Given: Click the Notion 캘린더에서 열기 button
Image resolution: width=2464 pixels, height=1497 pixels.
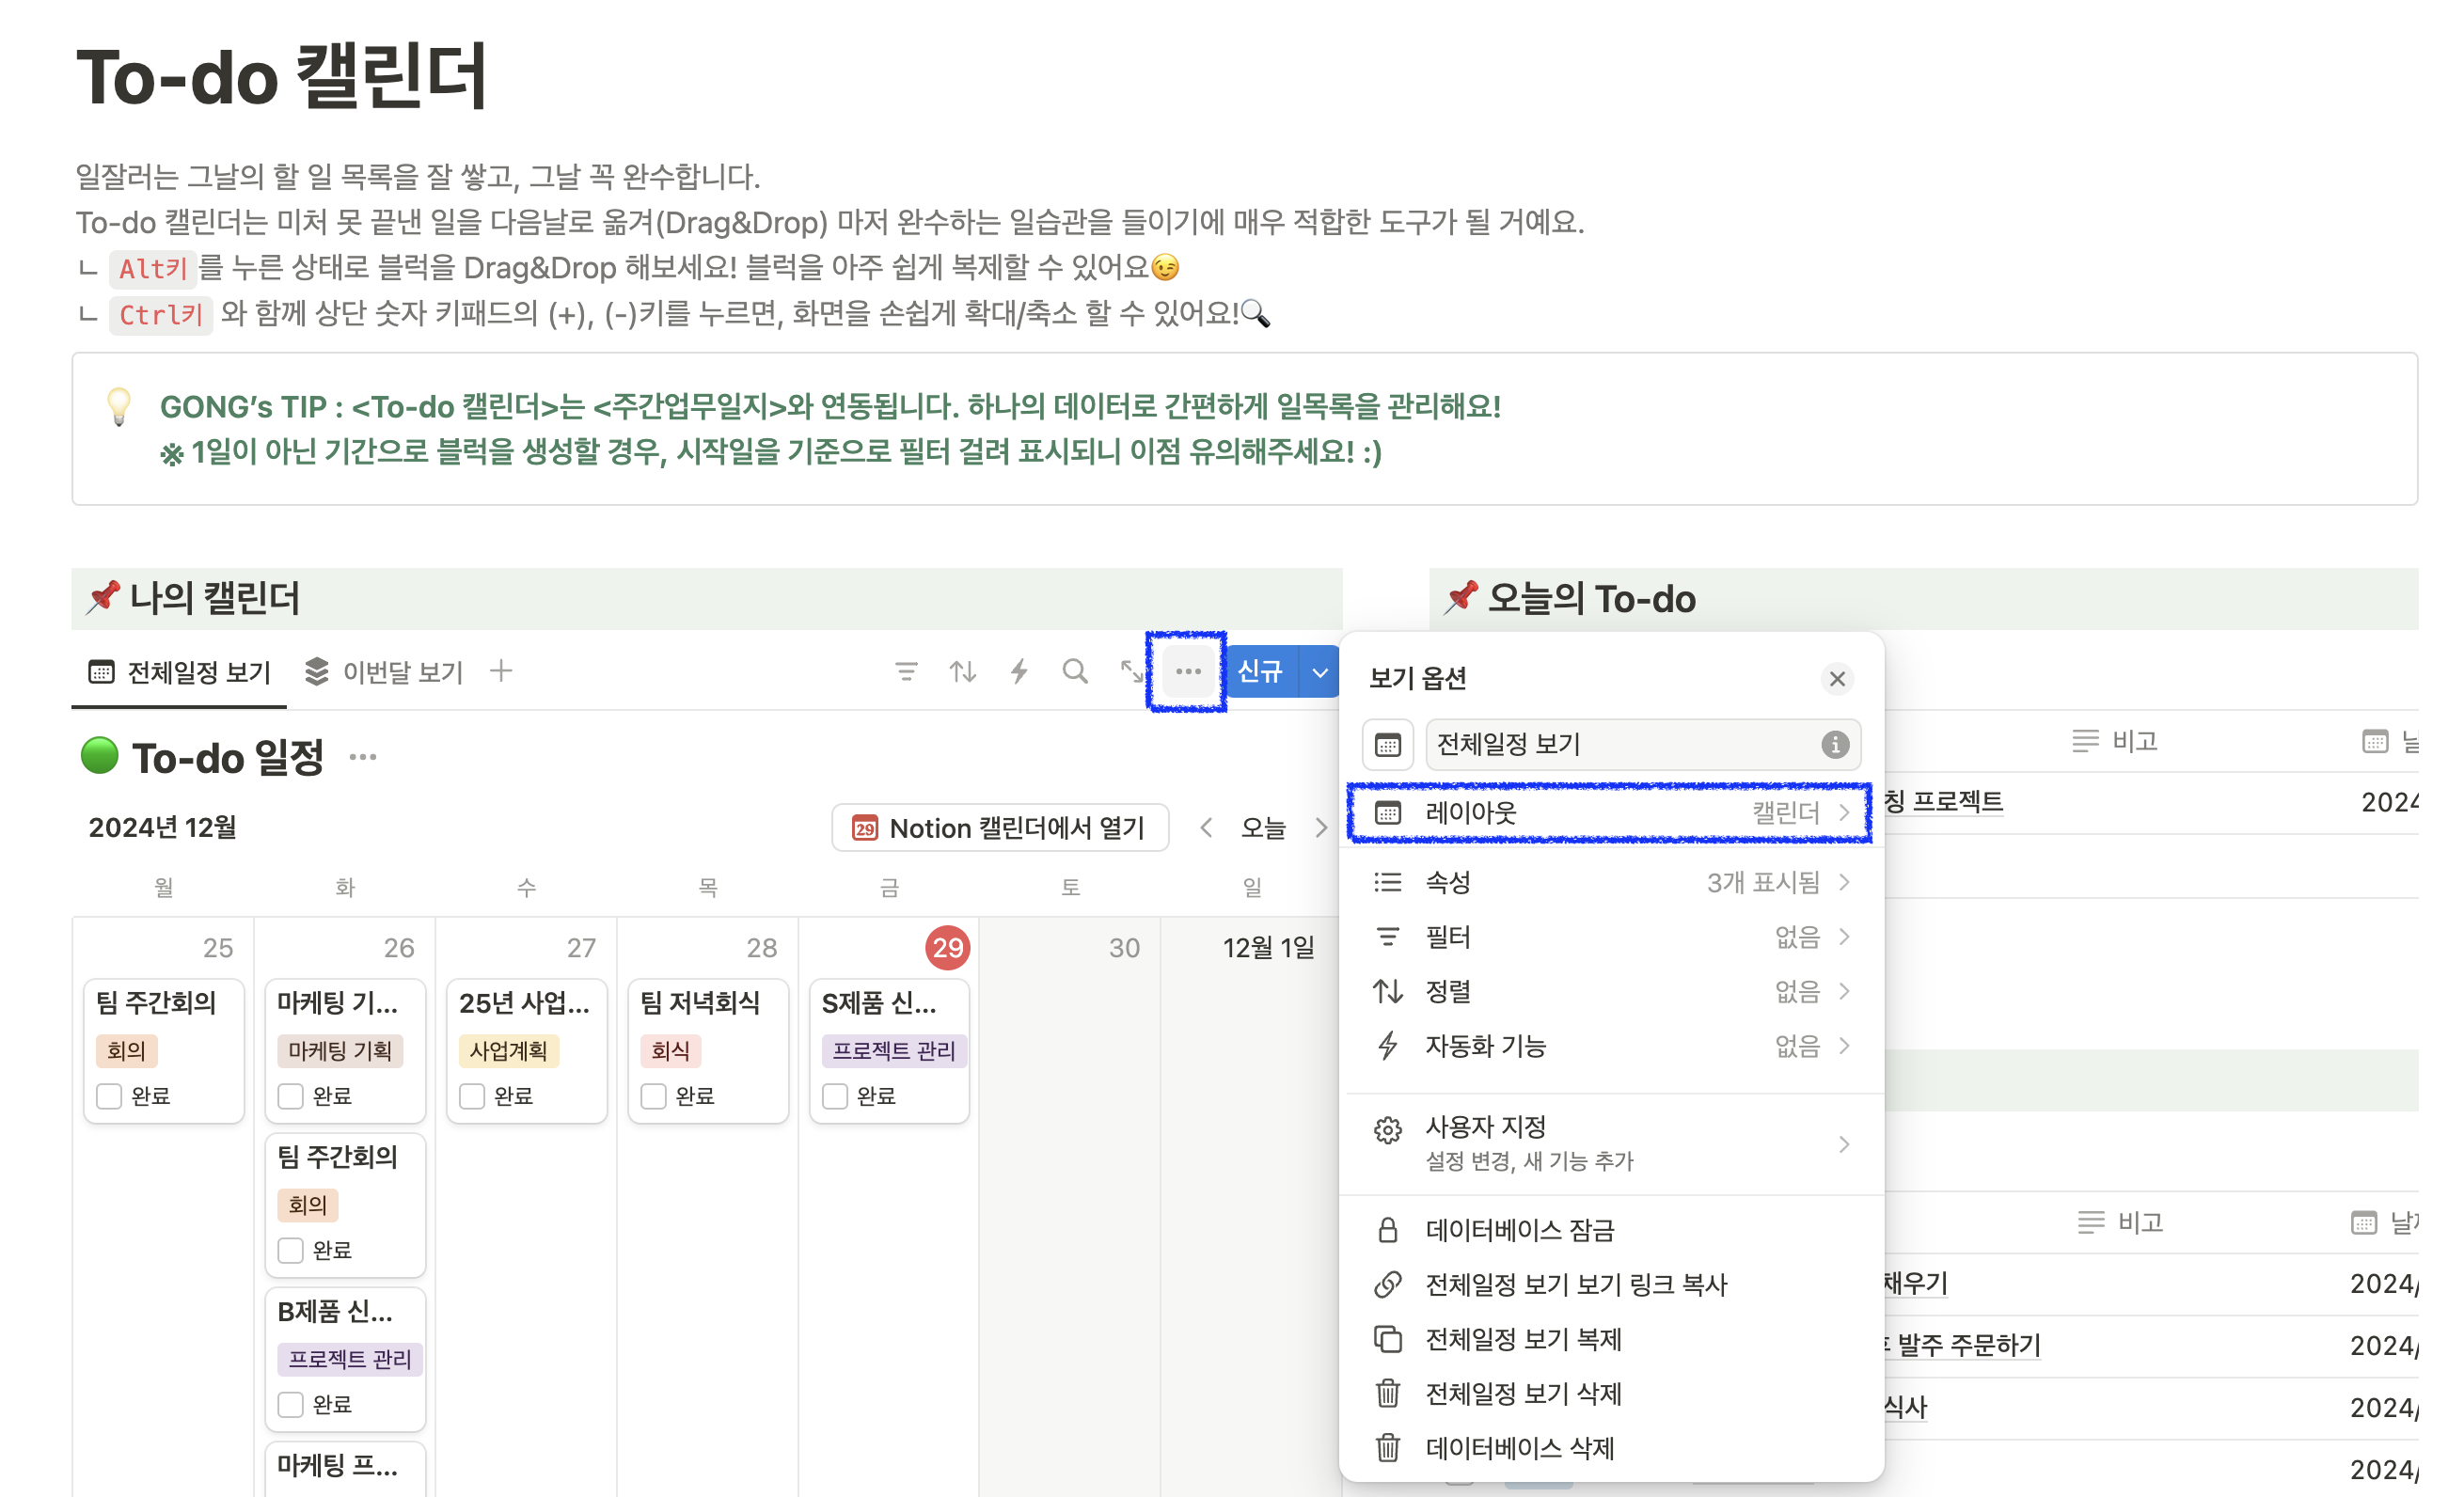Looking at the screenshot, I should (999, 827).
